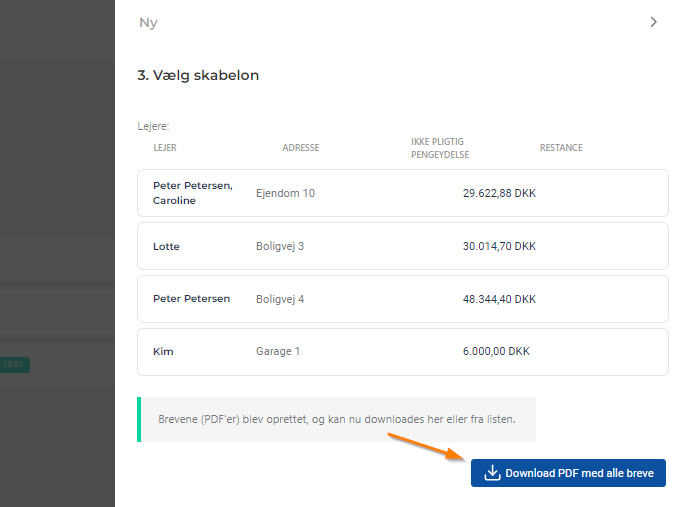
Task: Click the Brevene blev oprettet info message
Action: point(337,419)
